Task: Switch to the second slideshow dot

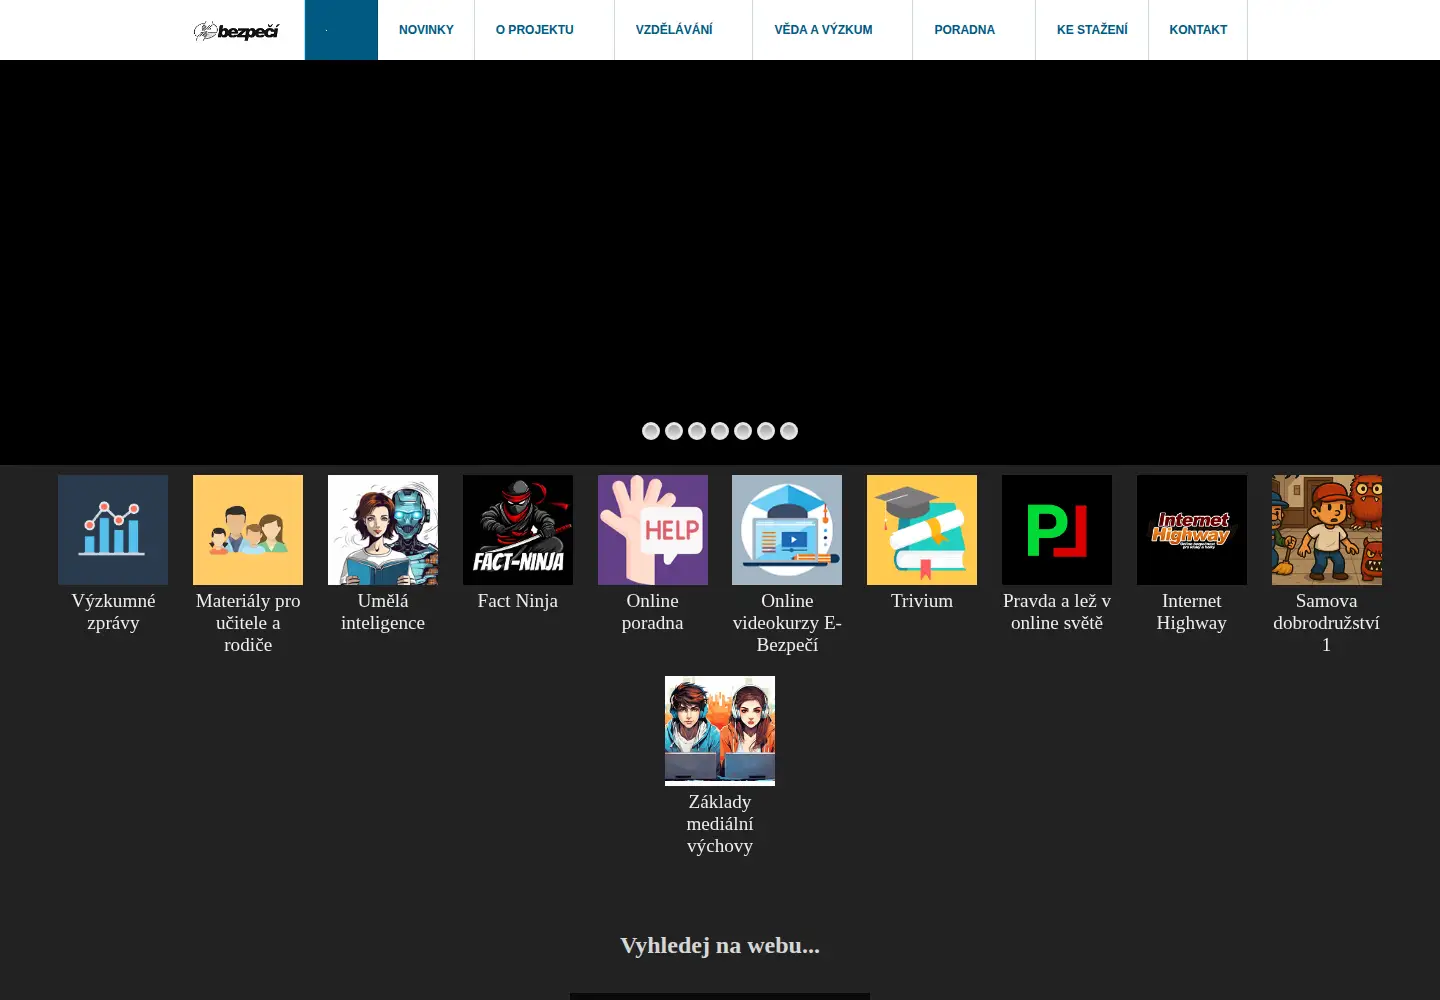Action: [674, 431]
